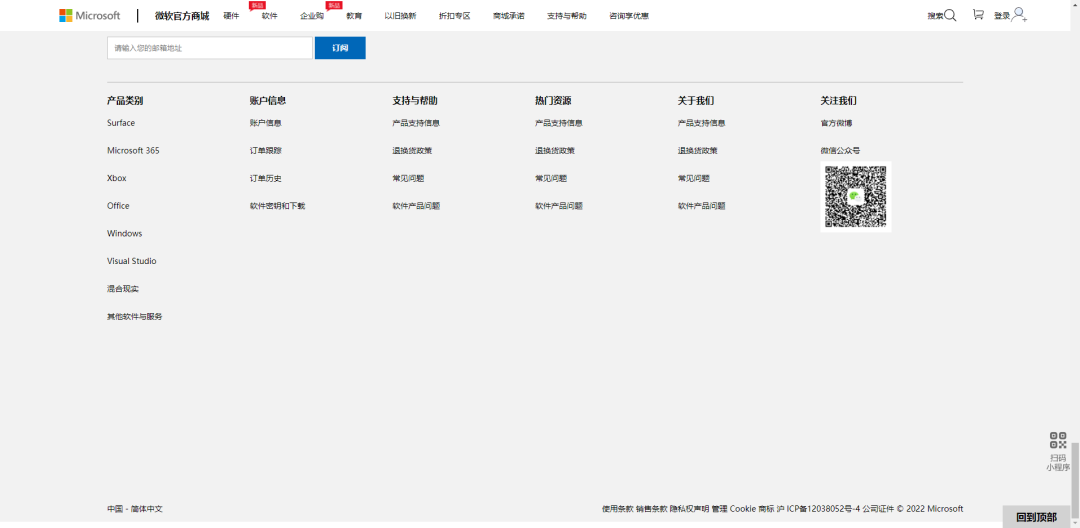Open the Surface product category link
This screenshot has width=1080, height=528.
coord(121,123)
